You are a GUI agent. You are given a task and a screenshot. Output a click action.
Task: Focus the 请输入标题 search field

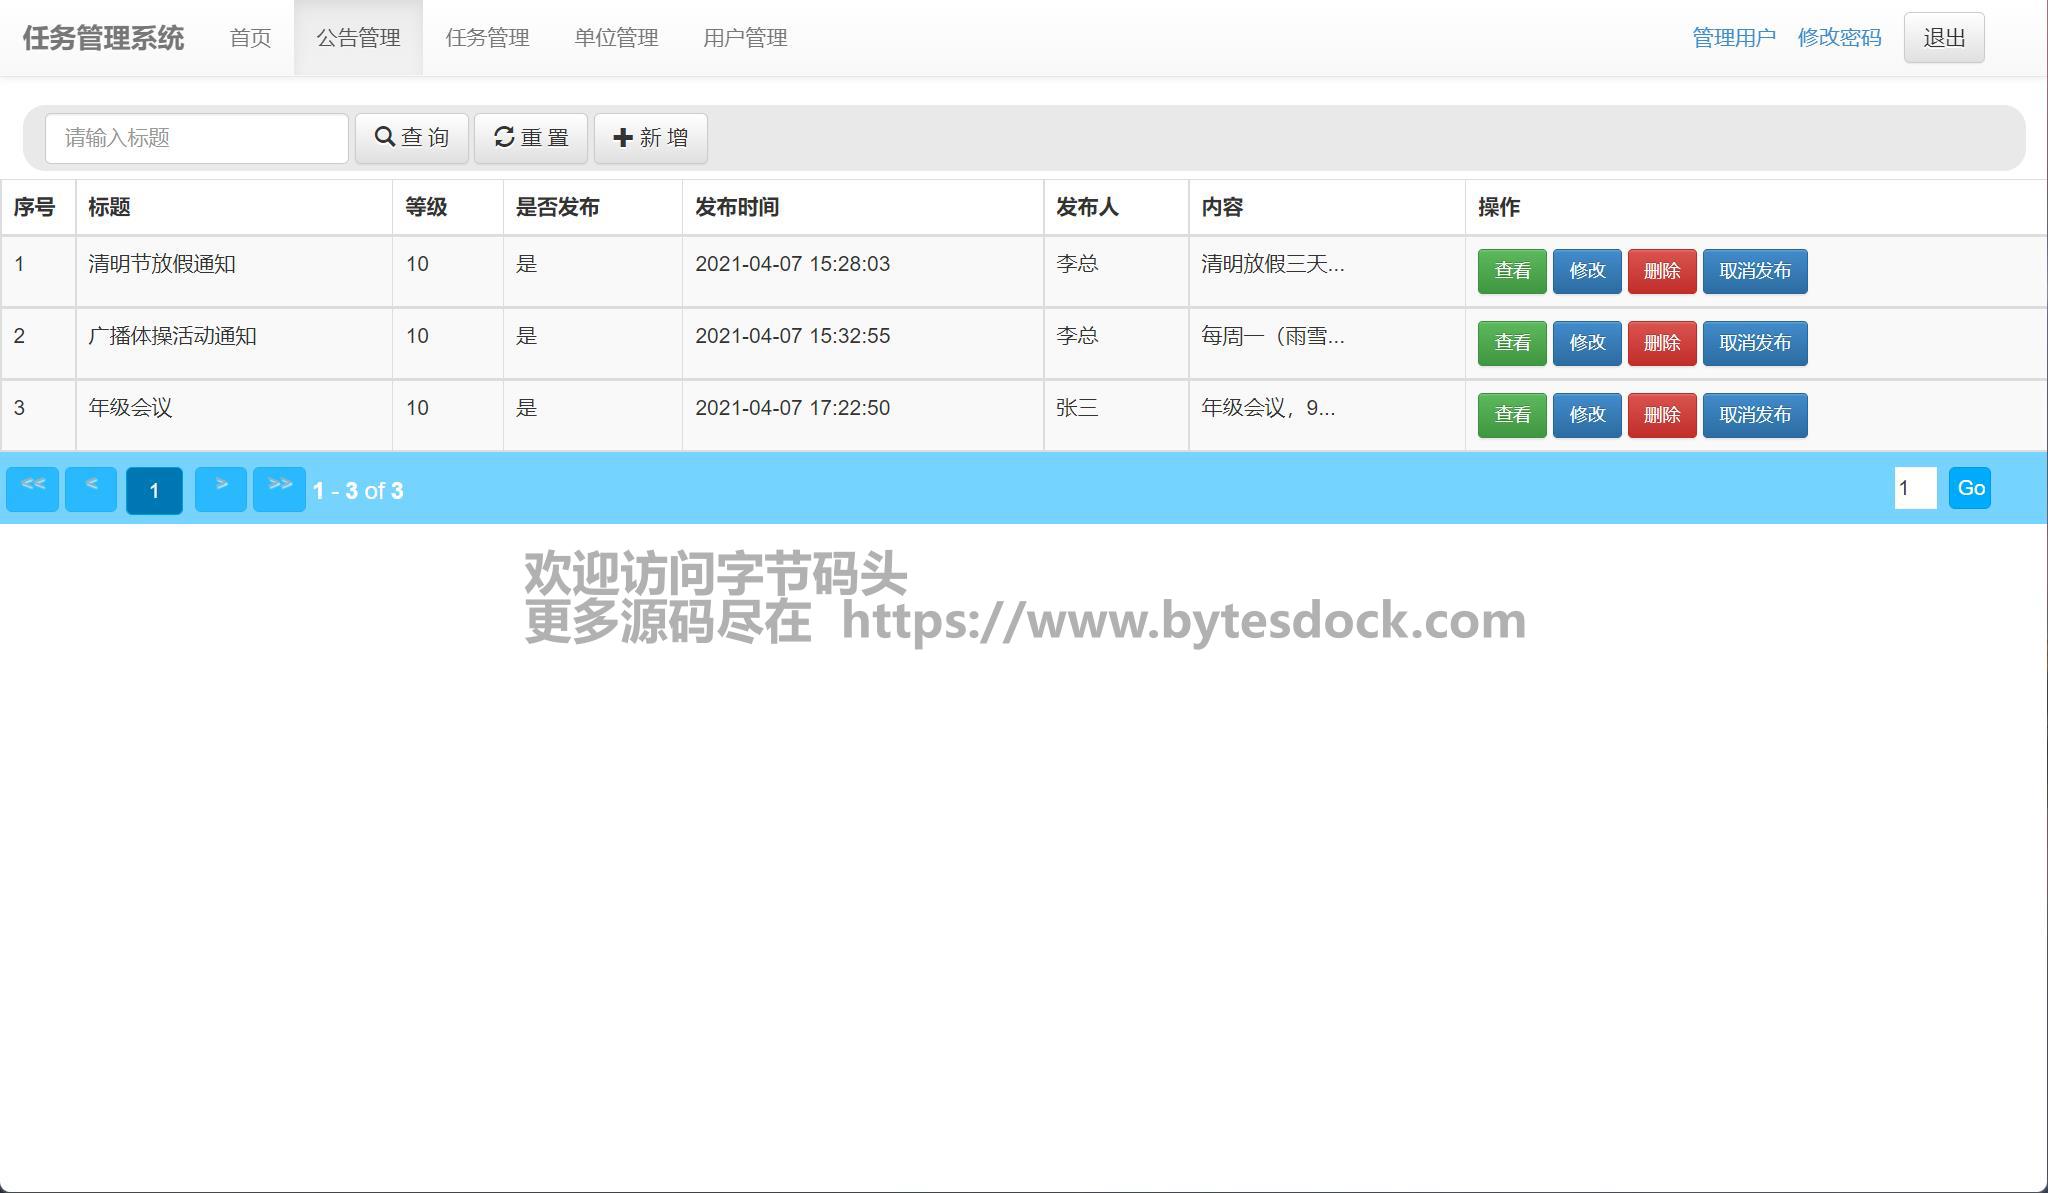pyautogui.click(x=197, y=138)
